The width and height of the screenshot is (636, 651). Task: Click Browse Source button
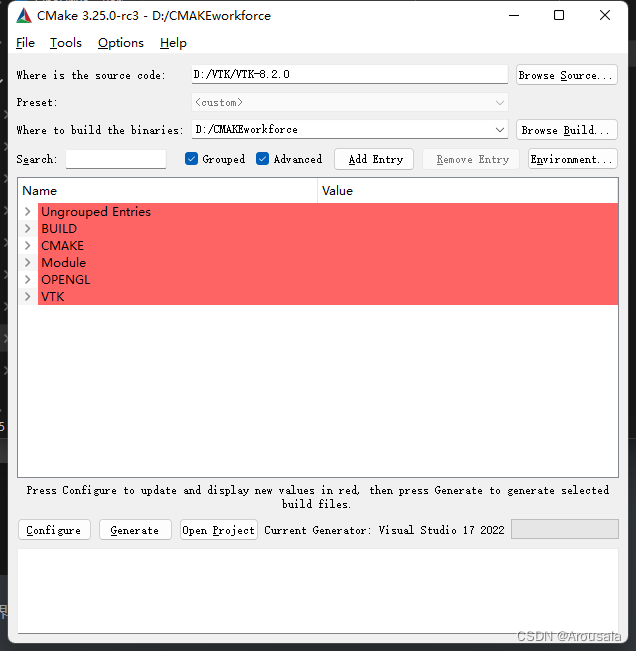567,75
